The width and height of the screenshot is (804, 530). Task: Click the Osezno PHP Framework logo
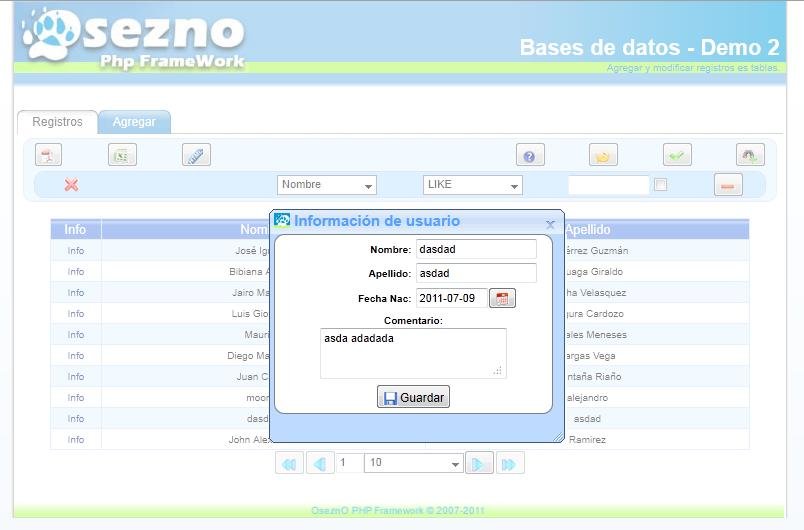(133, 38)
